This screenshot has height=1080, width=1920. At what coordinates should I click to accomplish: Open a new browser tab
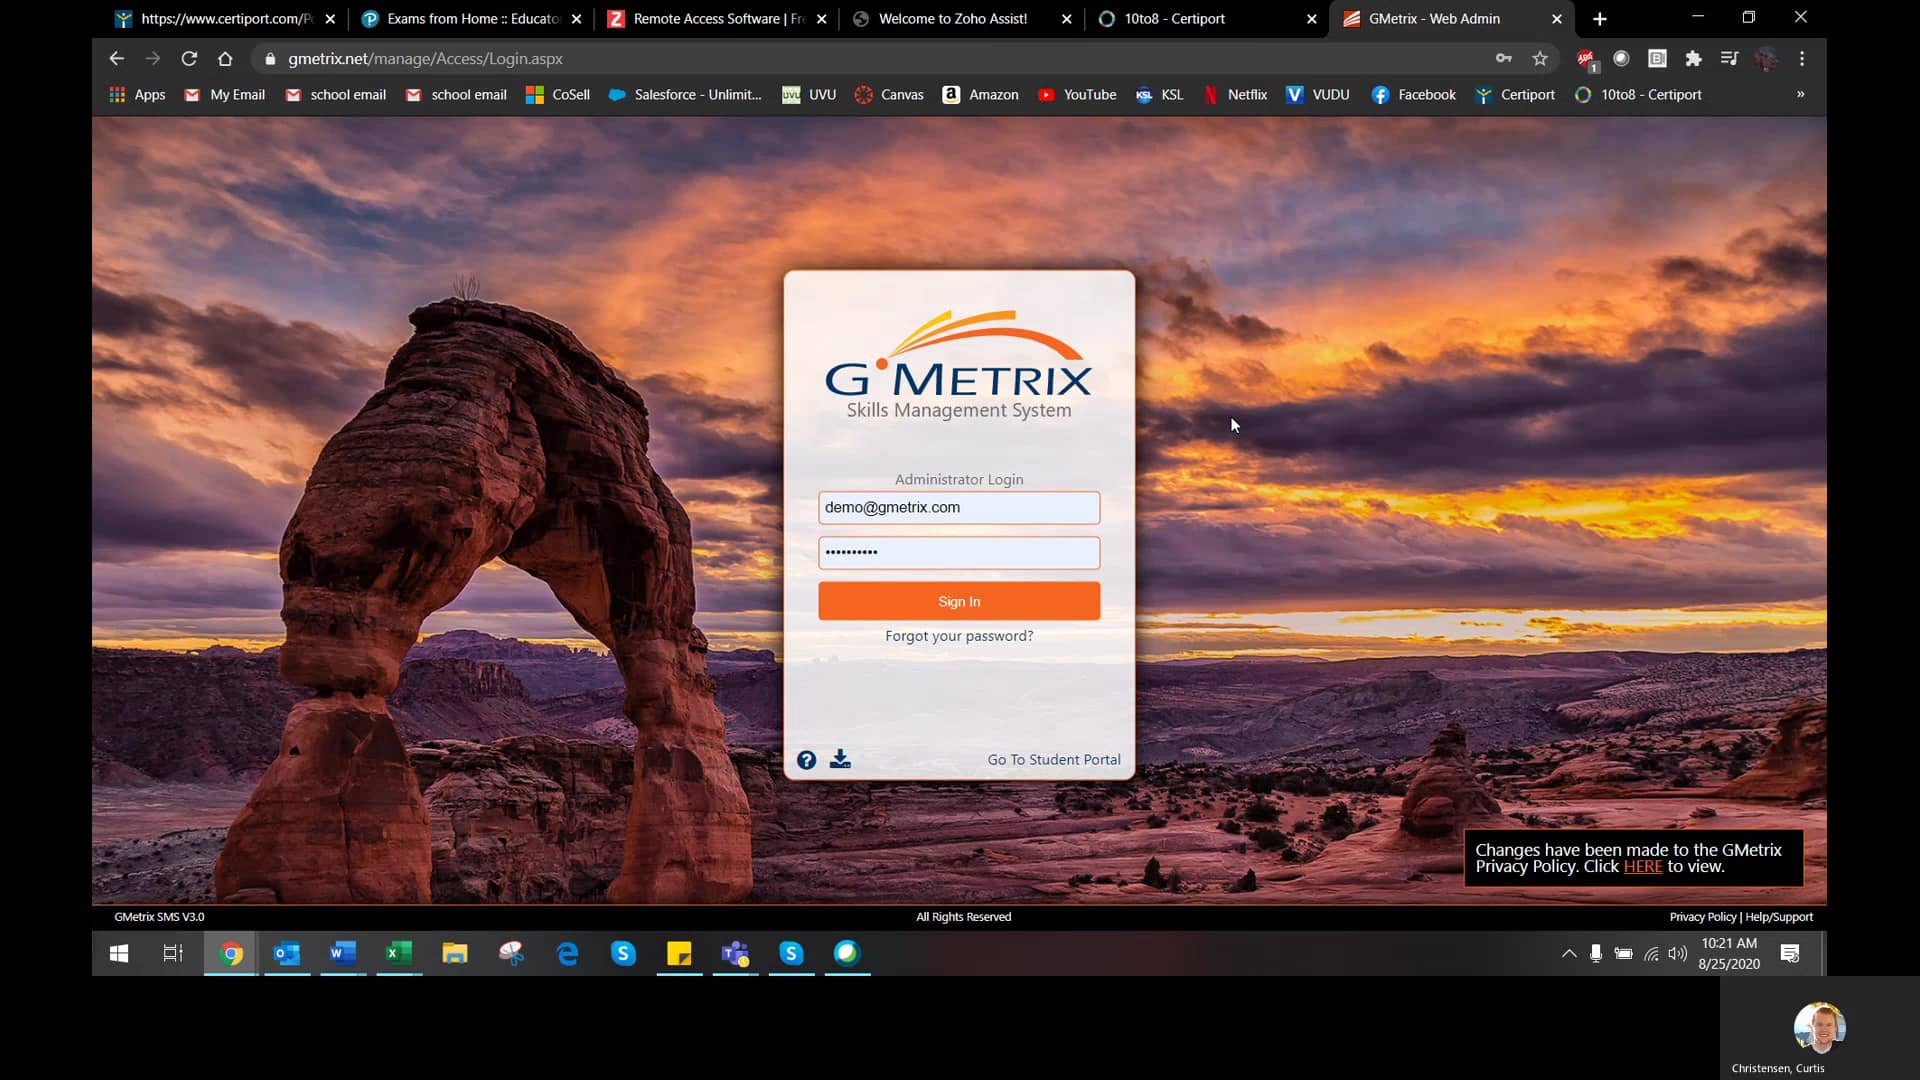pyautogui.click(x=1599, y=19)
